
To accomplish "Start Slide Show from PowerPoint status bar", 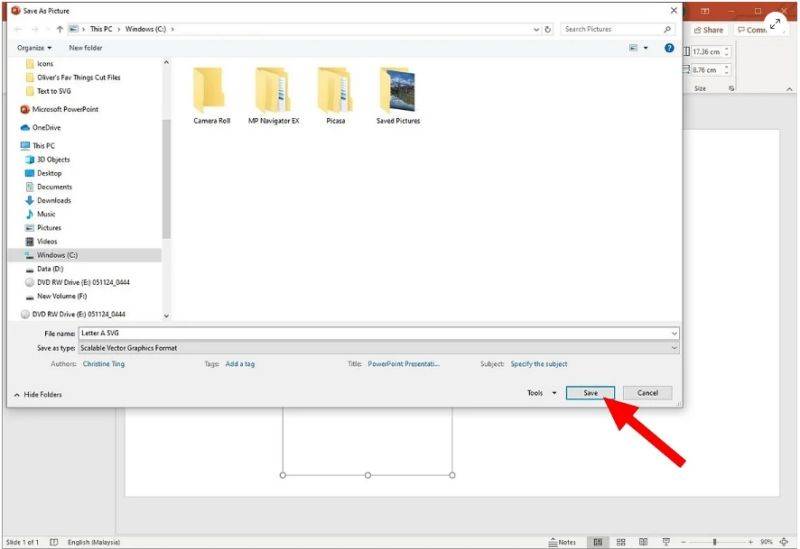I will (666, 542).
